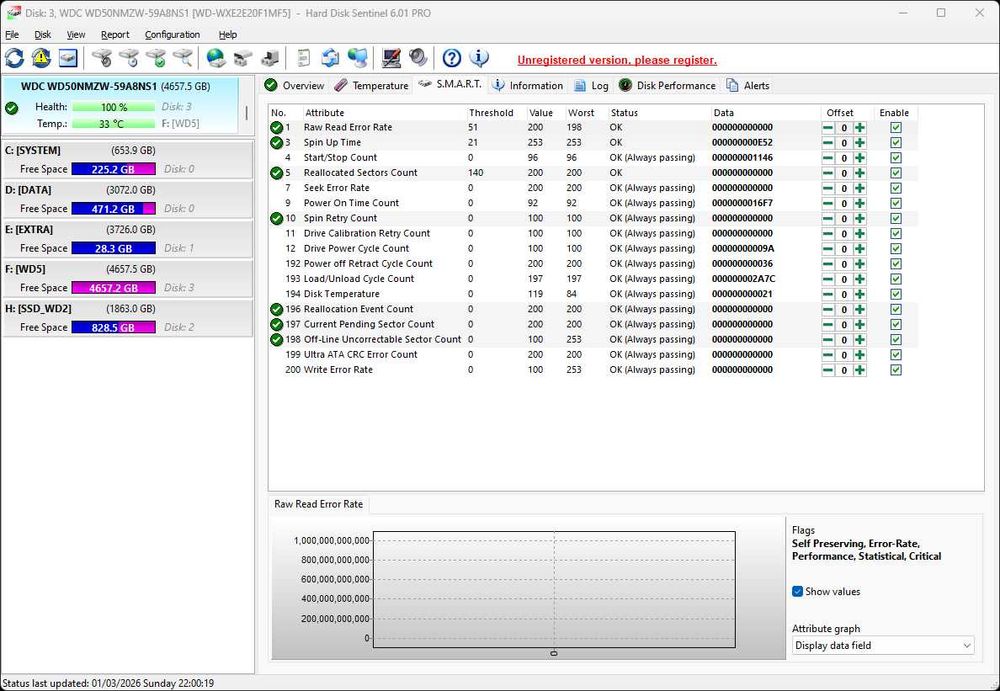The image size is (1000, 691).
Task: Toggle Enable checkbox for Start/Stop Count
Action: pyautogui.click(x=895, y=158)
